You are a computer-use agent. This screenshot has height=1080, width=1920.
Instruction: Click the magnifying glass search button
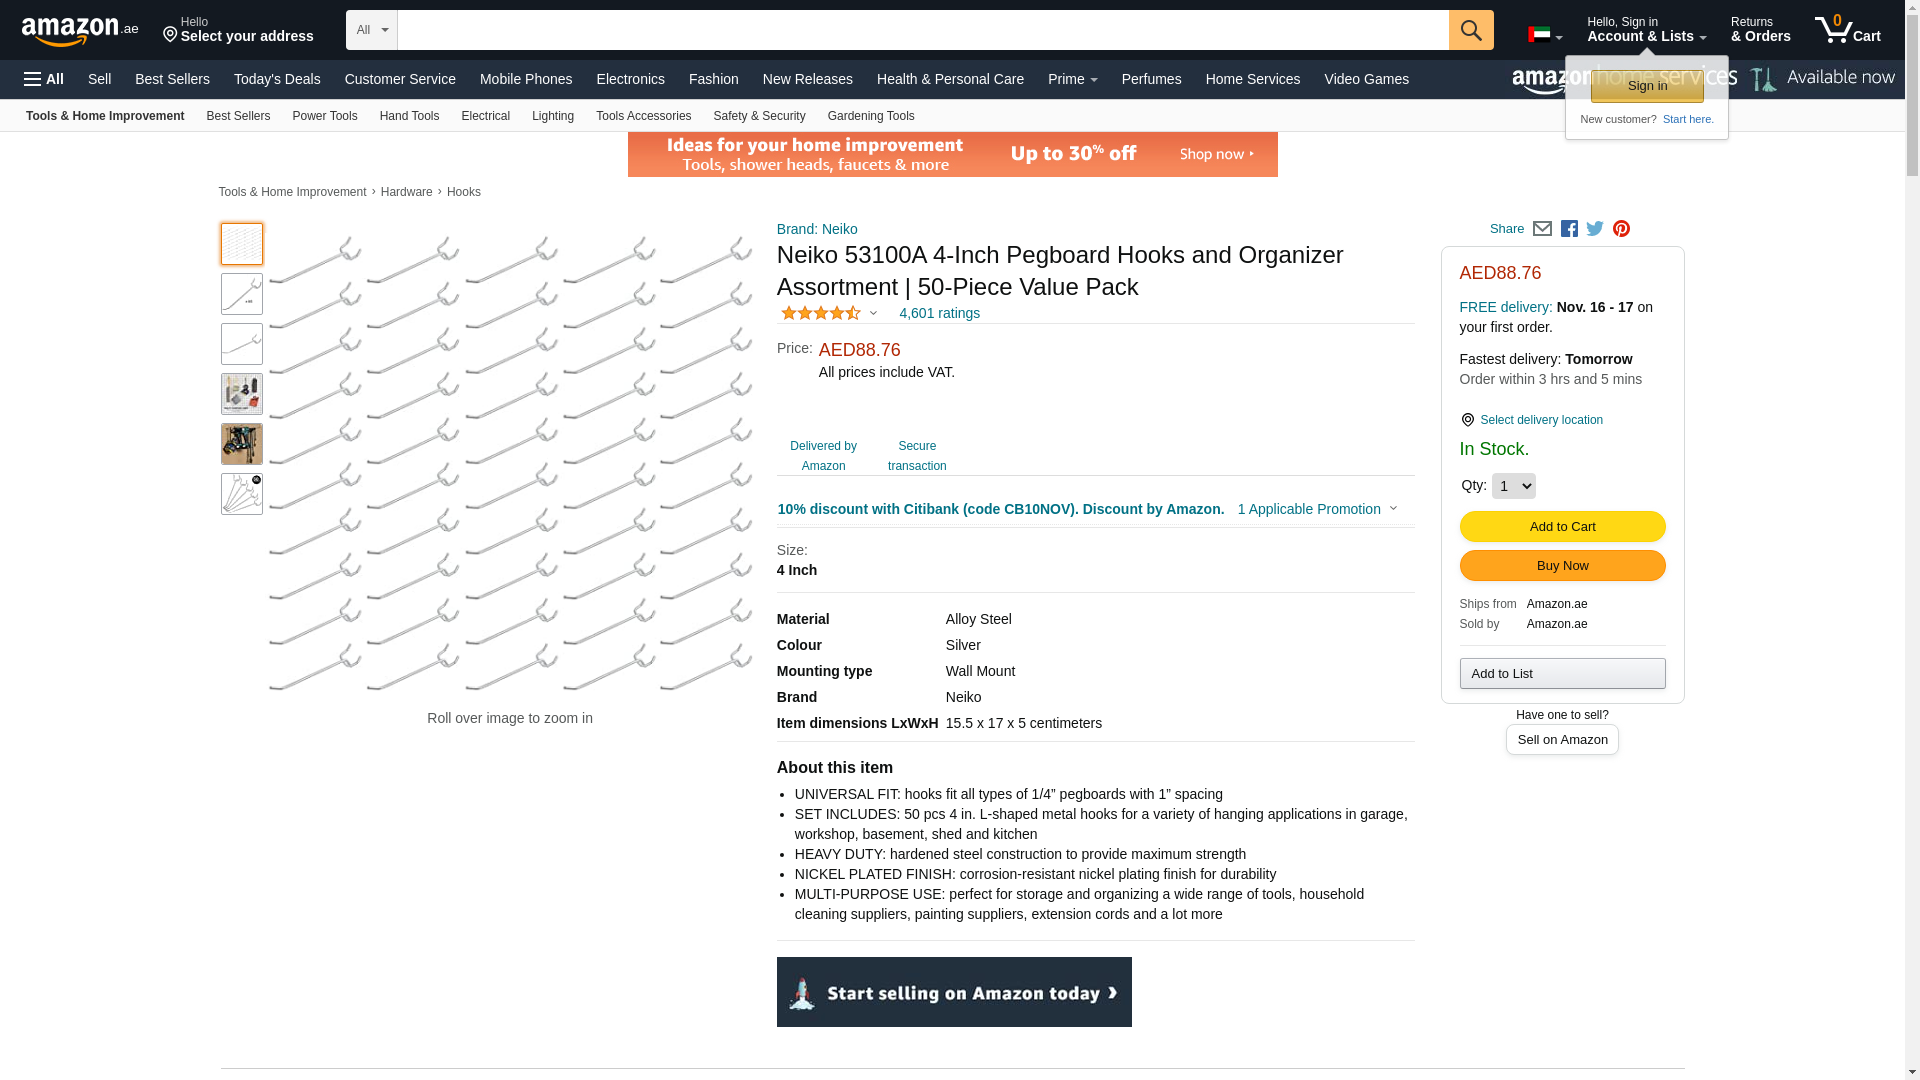1470,30
